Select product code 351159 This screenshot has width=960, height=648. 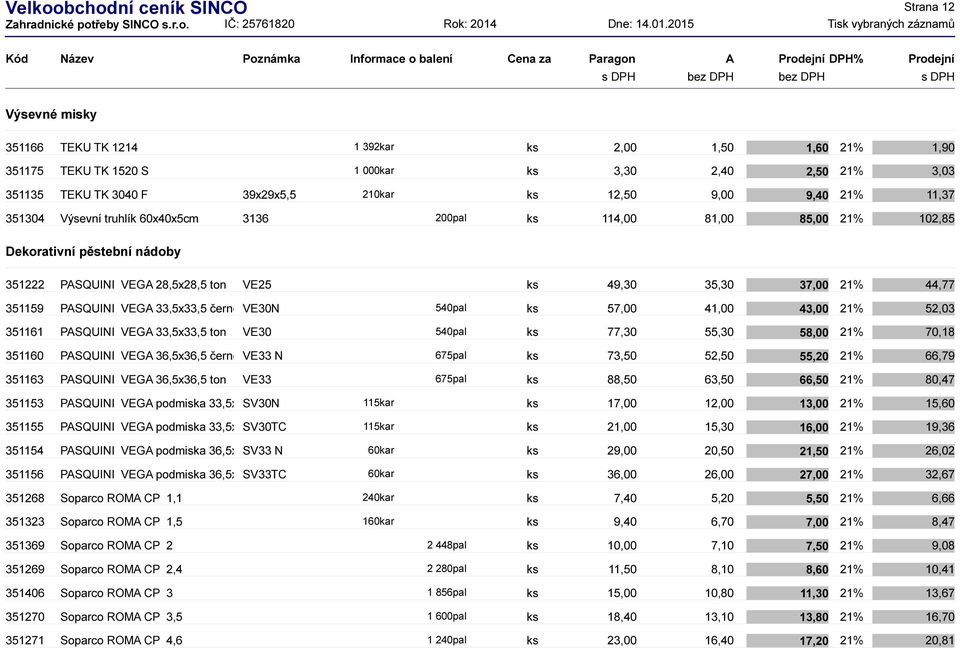point(24,309)
